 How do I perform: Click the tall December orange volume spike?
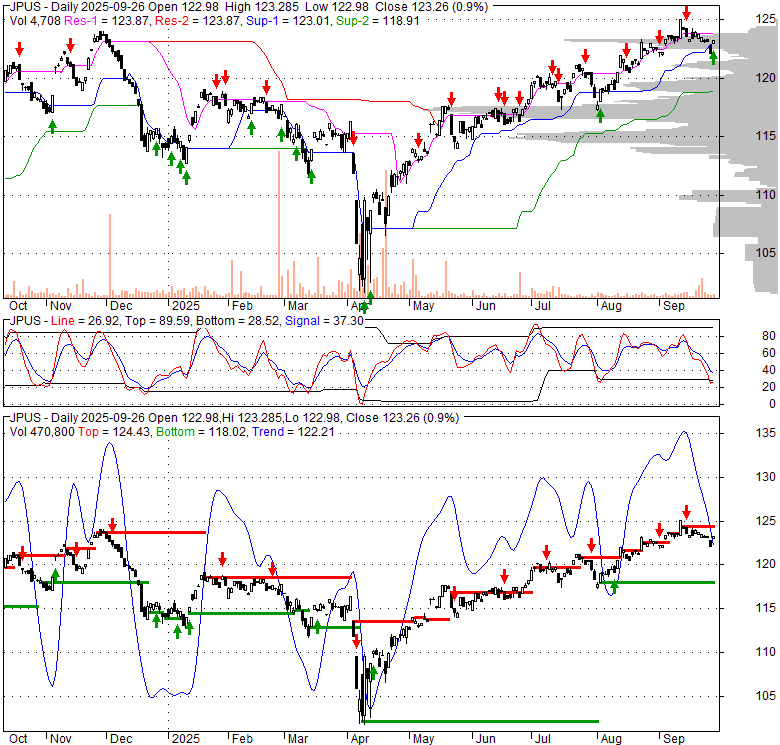pos(110,256)
